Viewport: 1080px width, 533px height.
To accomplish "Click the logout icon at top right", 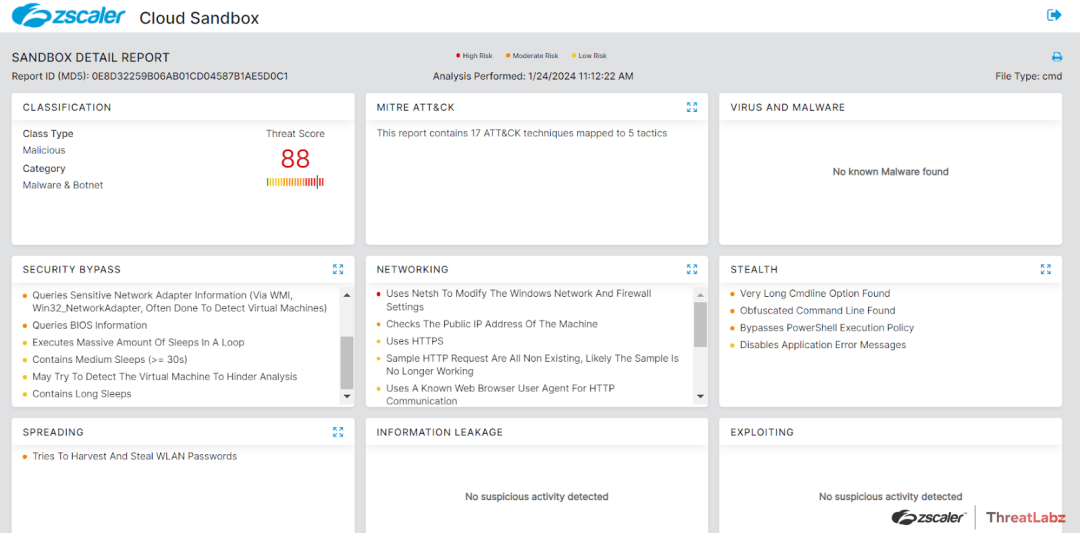I will tap(1054, 15).
